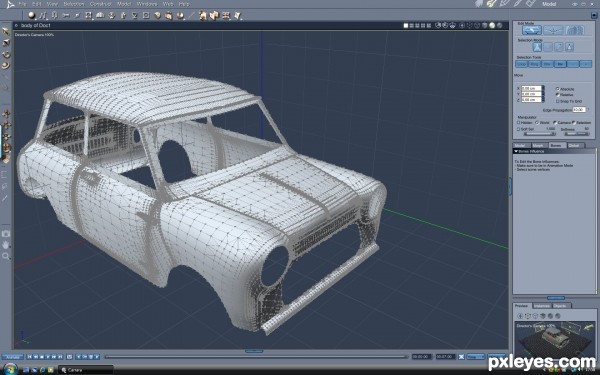Screen dimensions: 600x375
Task: Click the Softness slider
Action: (x=577, y=134)
